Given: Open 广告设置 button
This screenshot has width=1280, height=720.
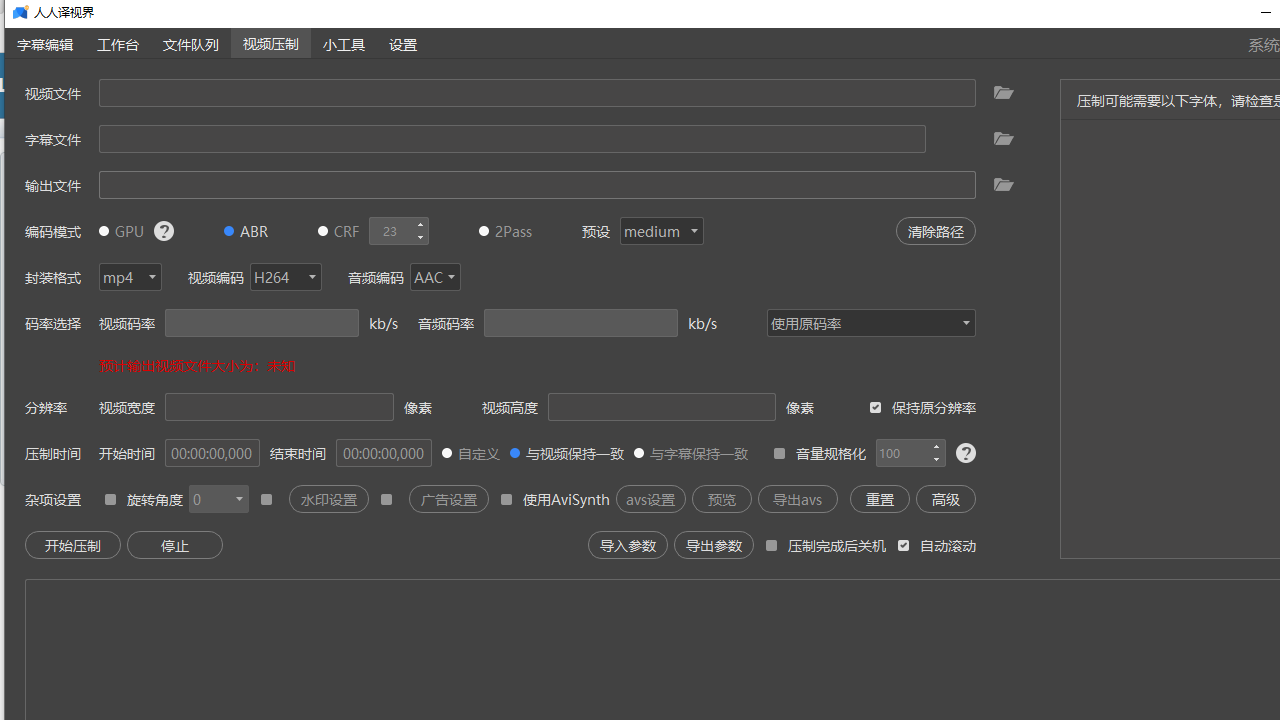Looking at the screenshot, I should click(449, 499).
